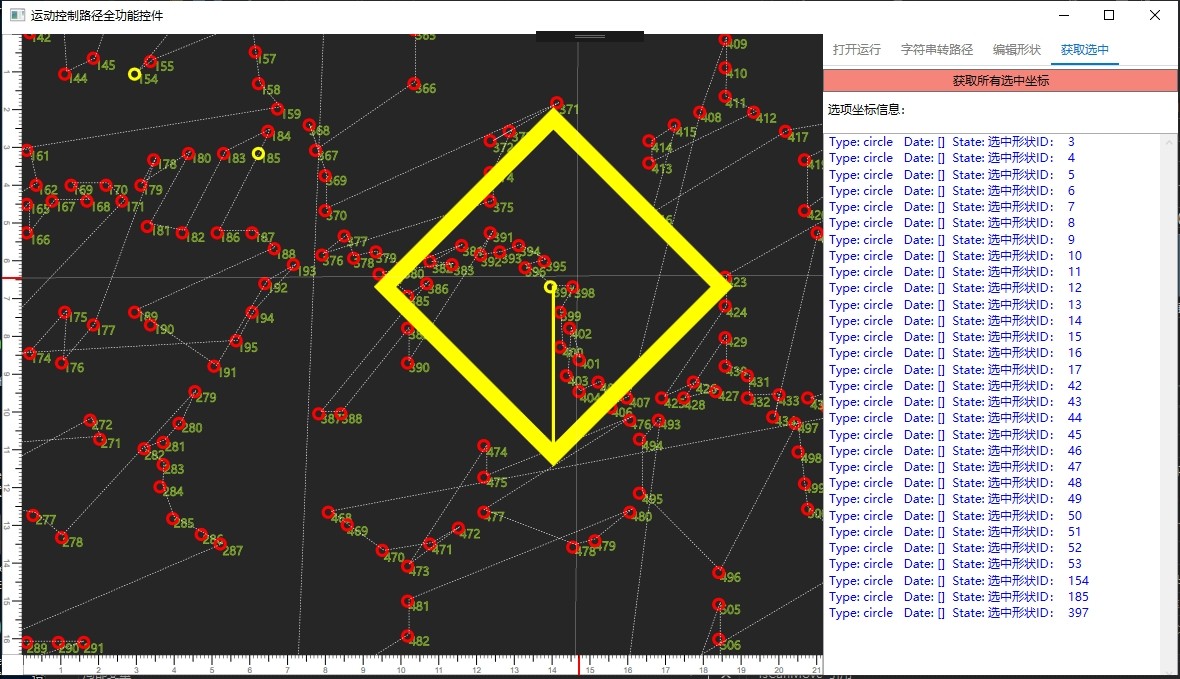Click the 获取所有选中坐标 button
This screenshot has width=1180, height=679.
(x=1000, y=81)
